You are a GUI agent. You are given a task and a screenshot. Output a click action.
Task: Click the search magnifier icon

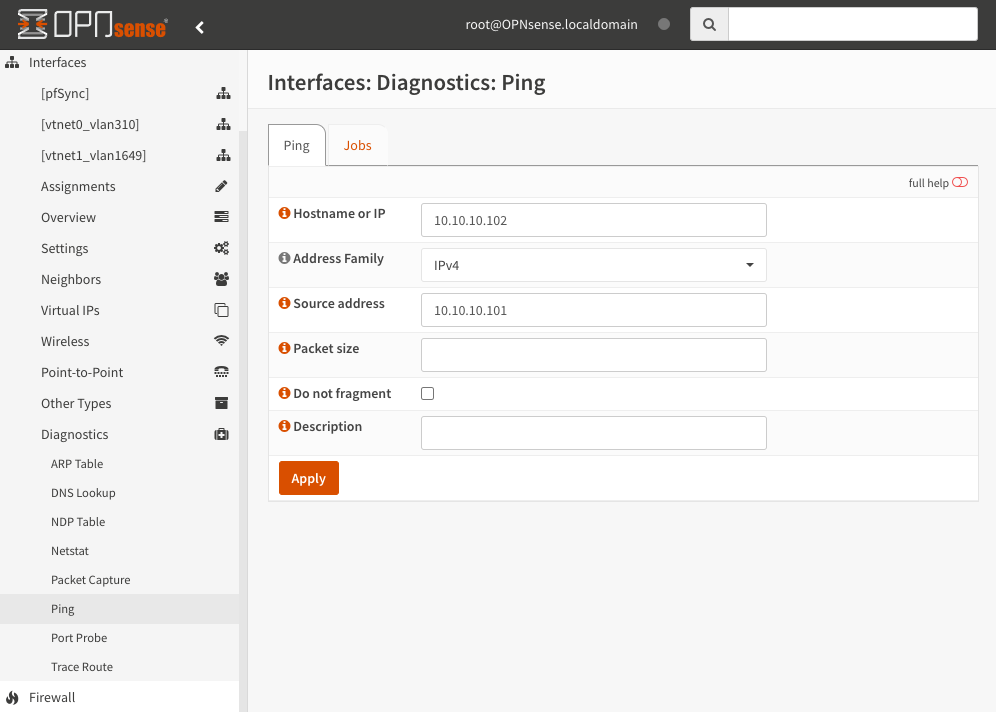coord(709,25)
